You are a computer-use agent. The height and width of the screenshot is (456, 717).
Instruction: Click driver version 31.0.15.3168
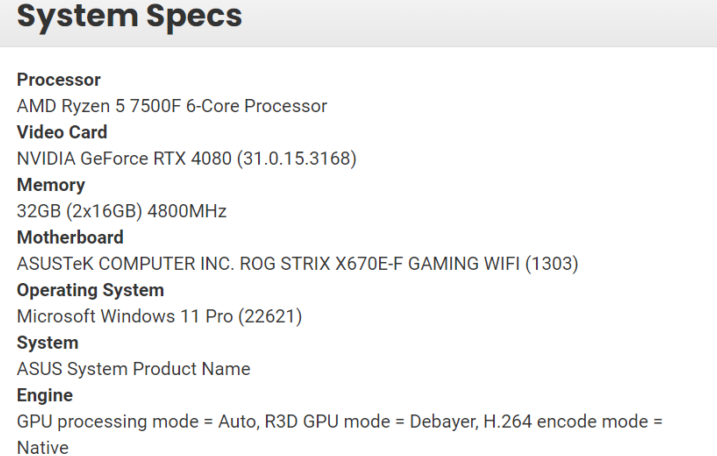(x=296, y=159)
